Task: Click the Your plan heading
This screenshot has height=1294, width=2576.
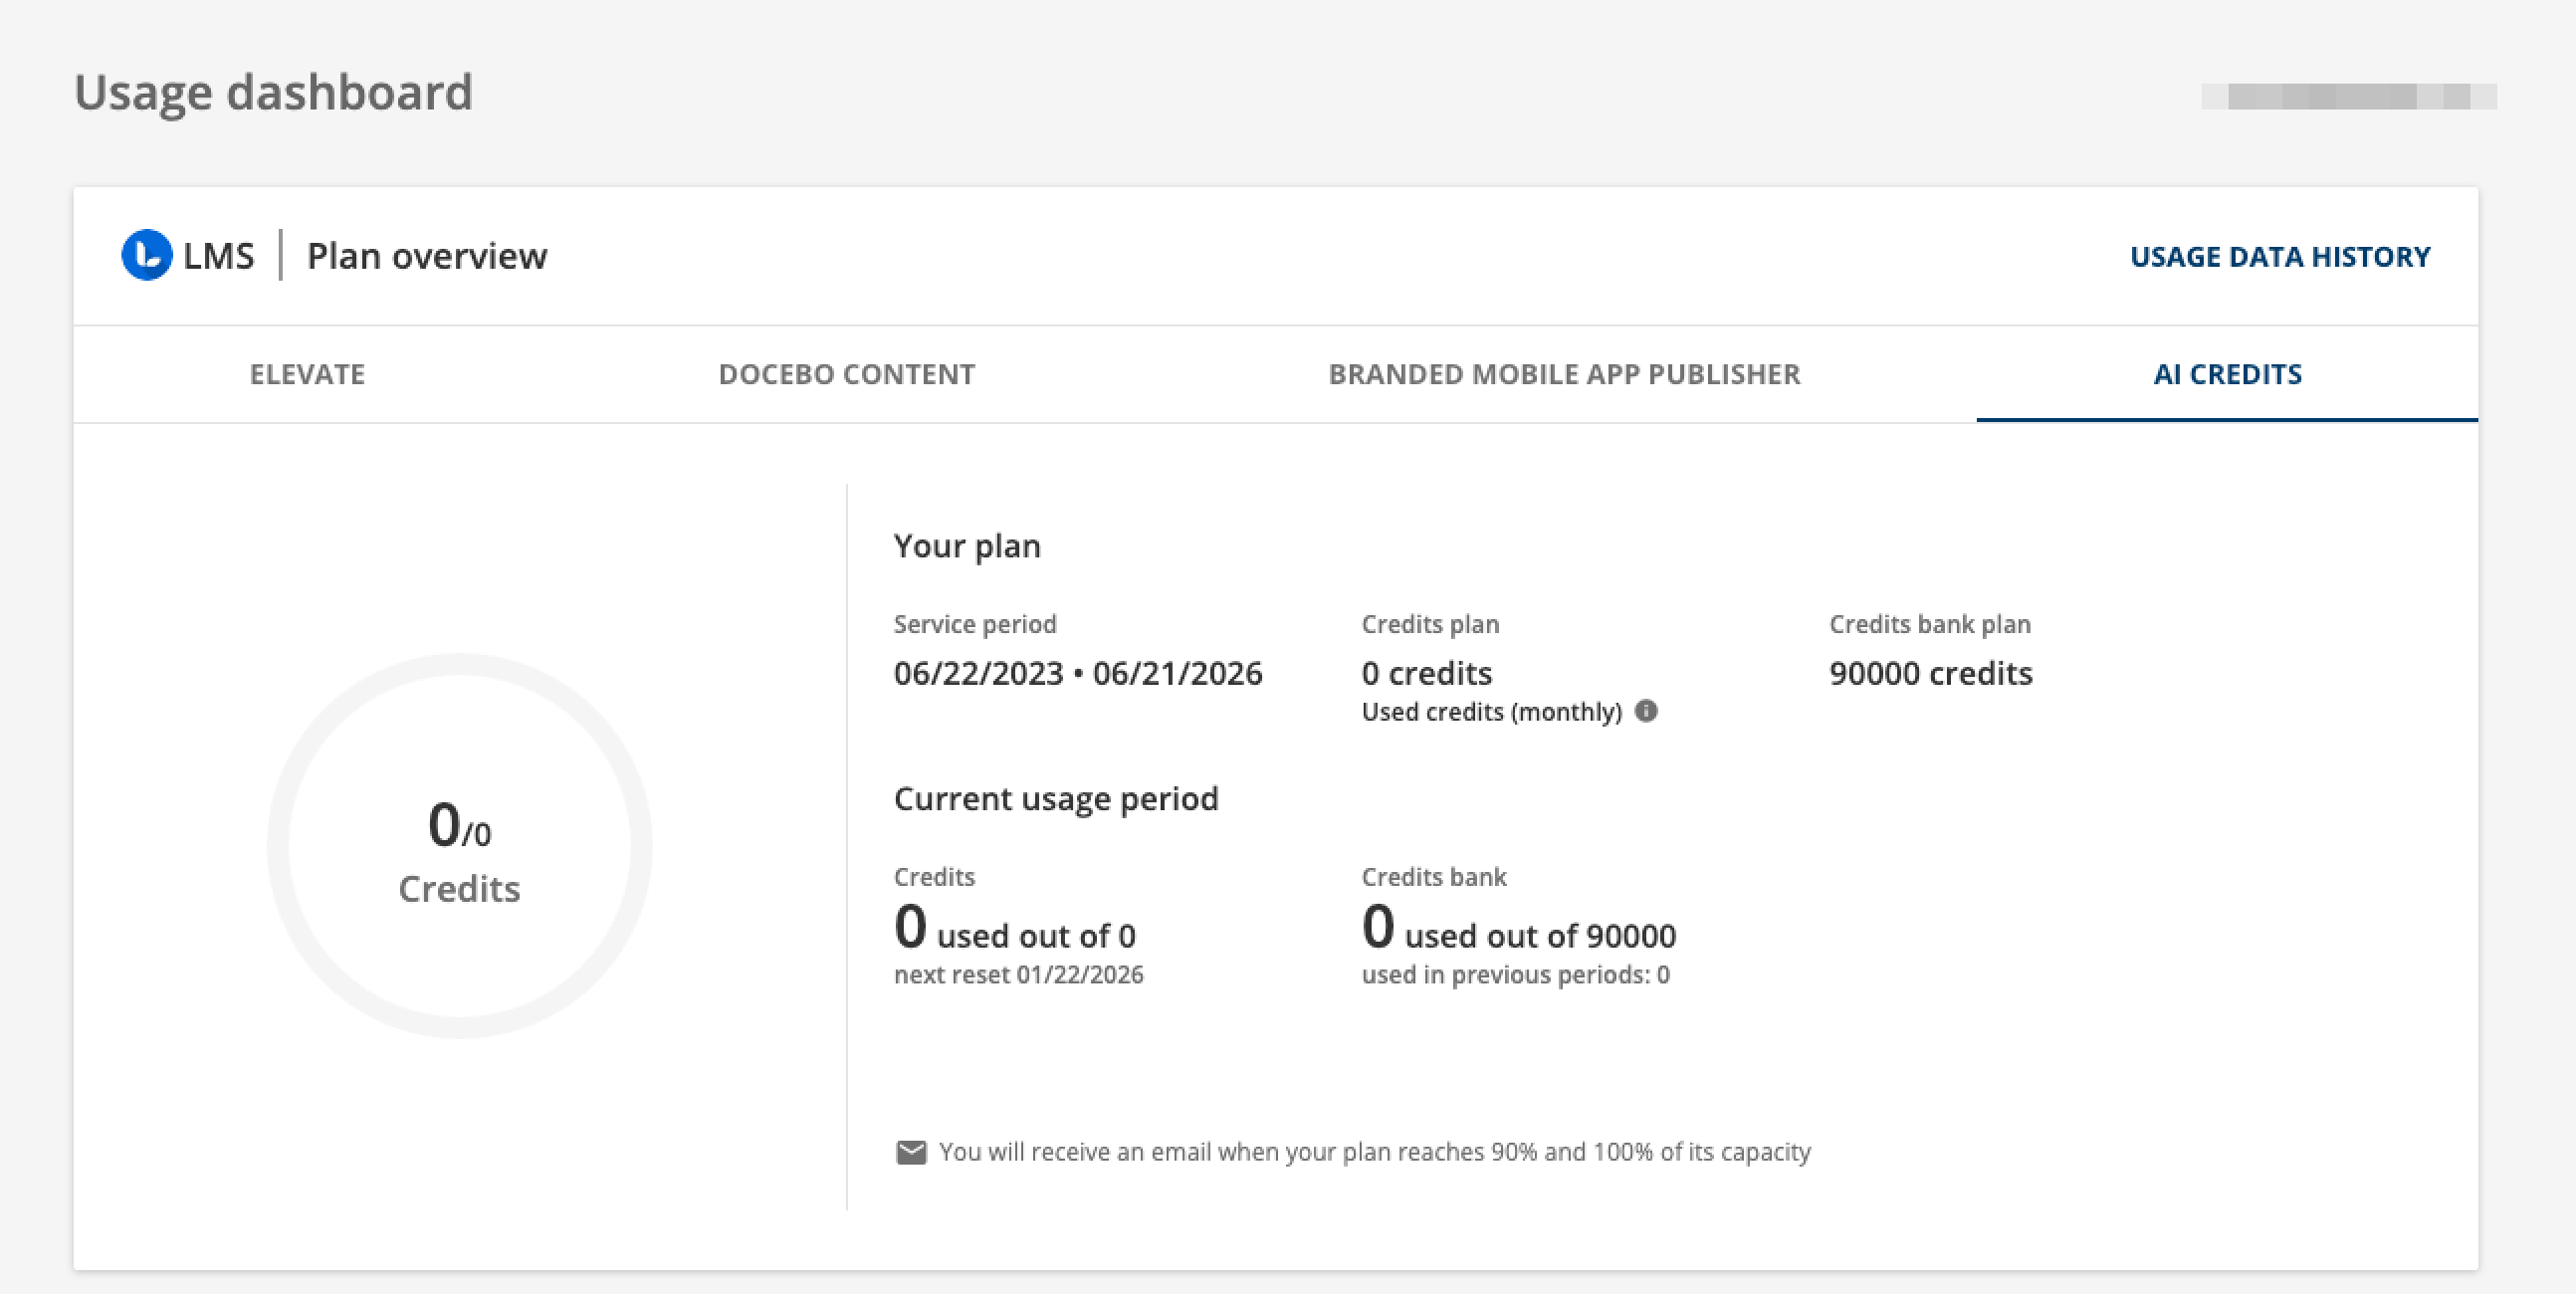Action: point(966,546)
